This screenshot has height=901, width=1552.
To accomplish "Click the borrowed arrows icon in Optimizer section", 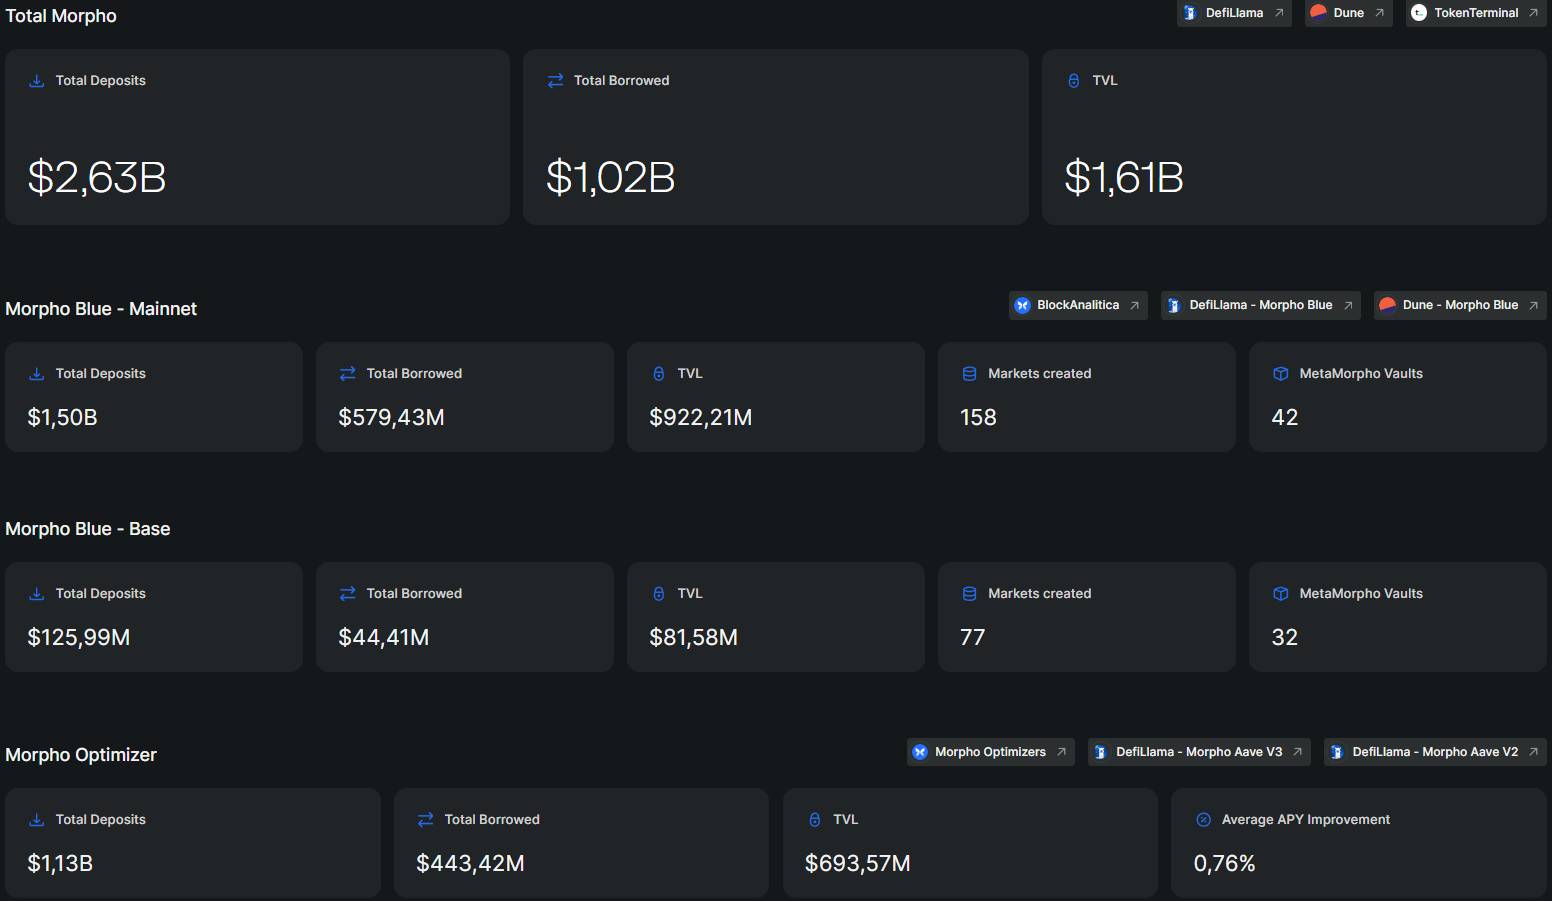I will pos(426,820).
